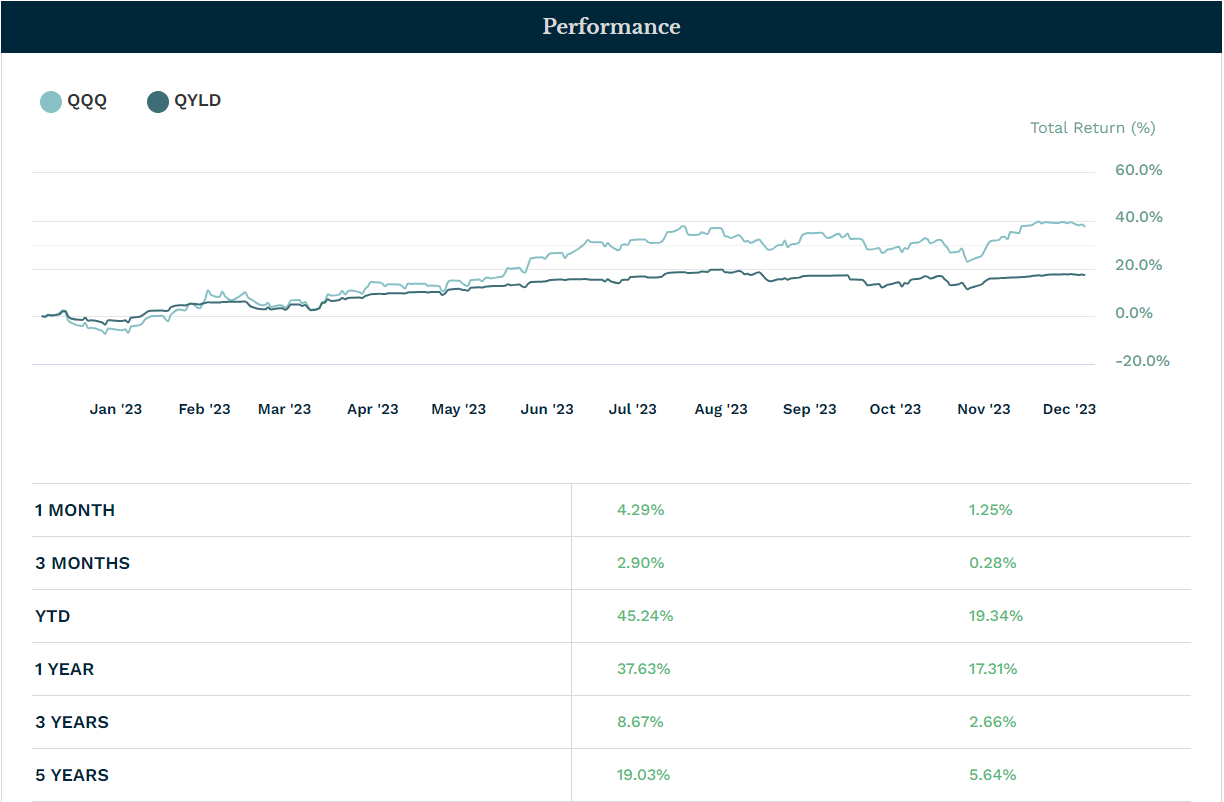Click the Total Return (%) axis title
1224x802 pixels.
click(x=1093, y=128)
